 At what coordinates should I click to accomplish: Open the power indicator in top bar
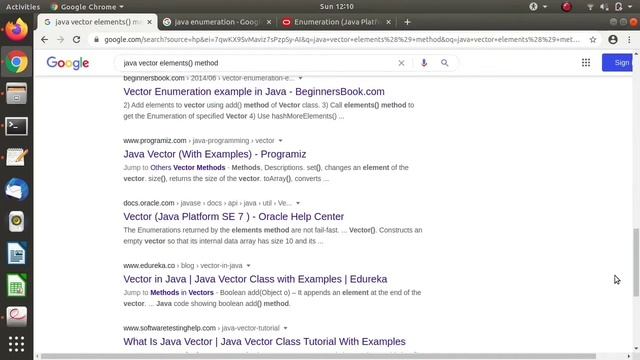pyautogui.click(x=618, y=7)
